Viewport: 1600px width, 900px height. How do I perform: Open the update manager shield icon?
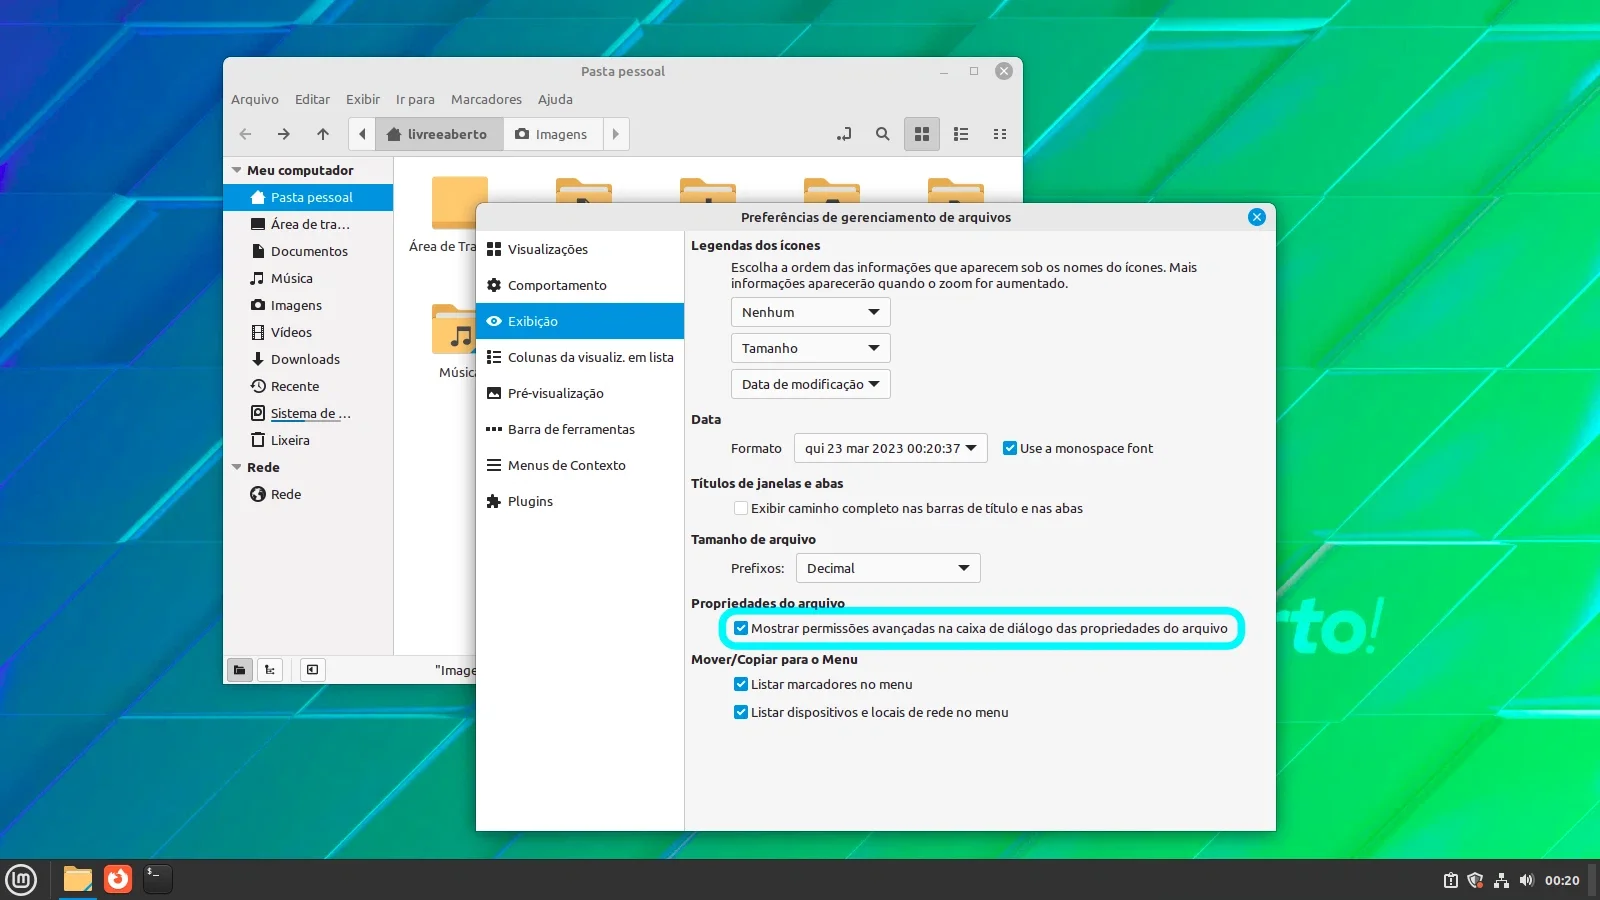(1475, 880)
